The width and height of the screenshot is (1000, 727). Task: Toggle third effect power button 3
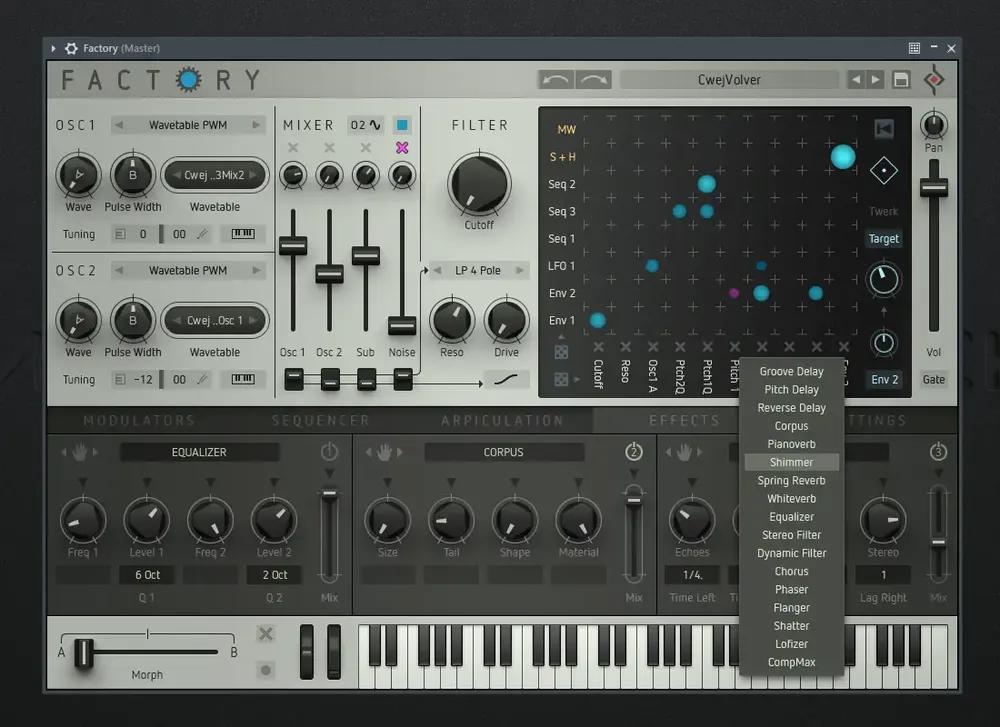click(x=938, y=452)
